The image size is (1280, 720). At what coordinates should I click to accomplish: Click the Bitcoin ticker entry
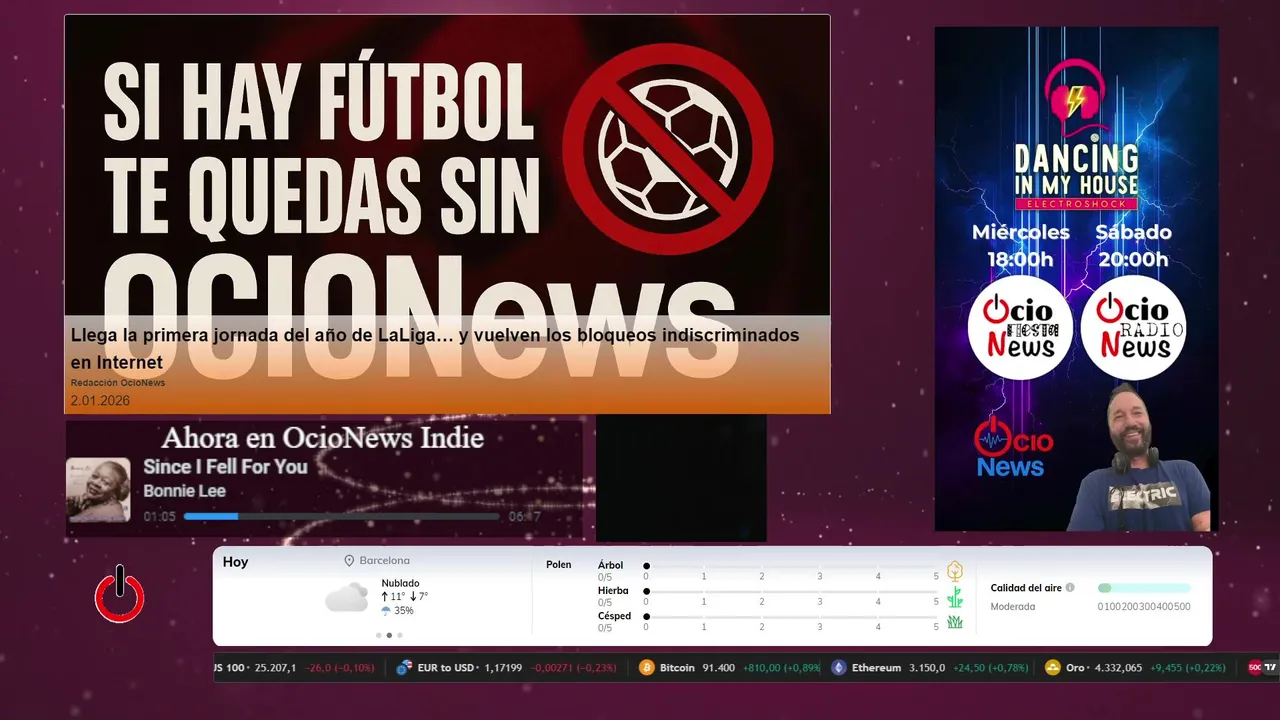pyautogui.click(x=728, y=667)
